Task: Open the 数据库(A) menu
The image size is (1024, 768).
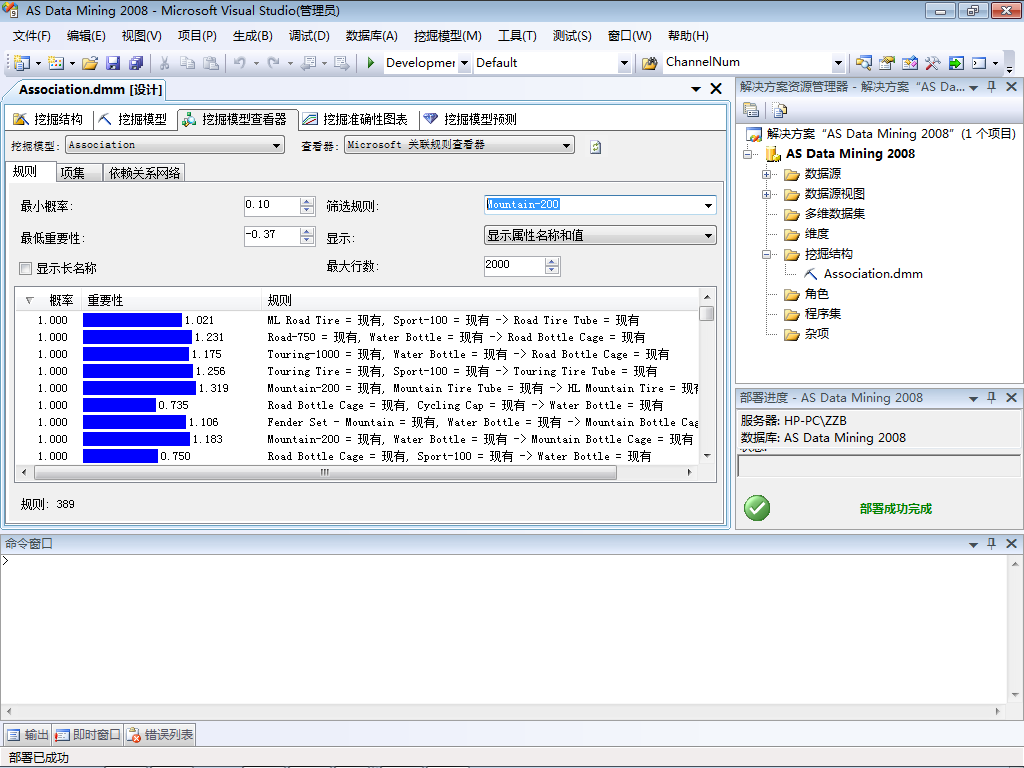Action: (x=372, y=36)
